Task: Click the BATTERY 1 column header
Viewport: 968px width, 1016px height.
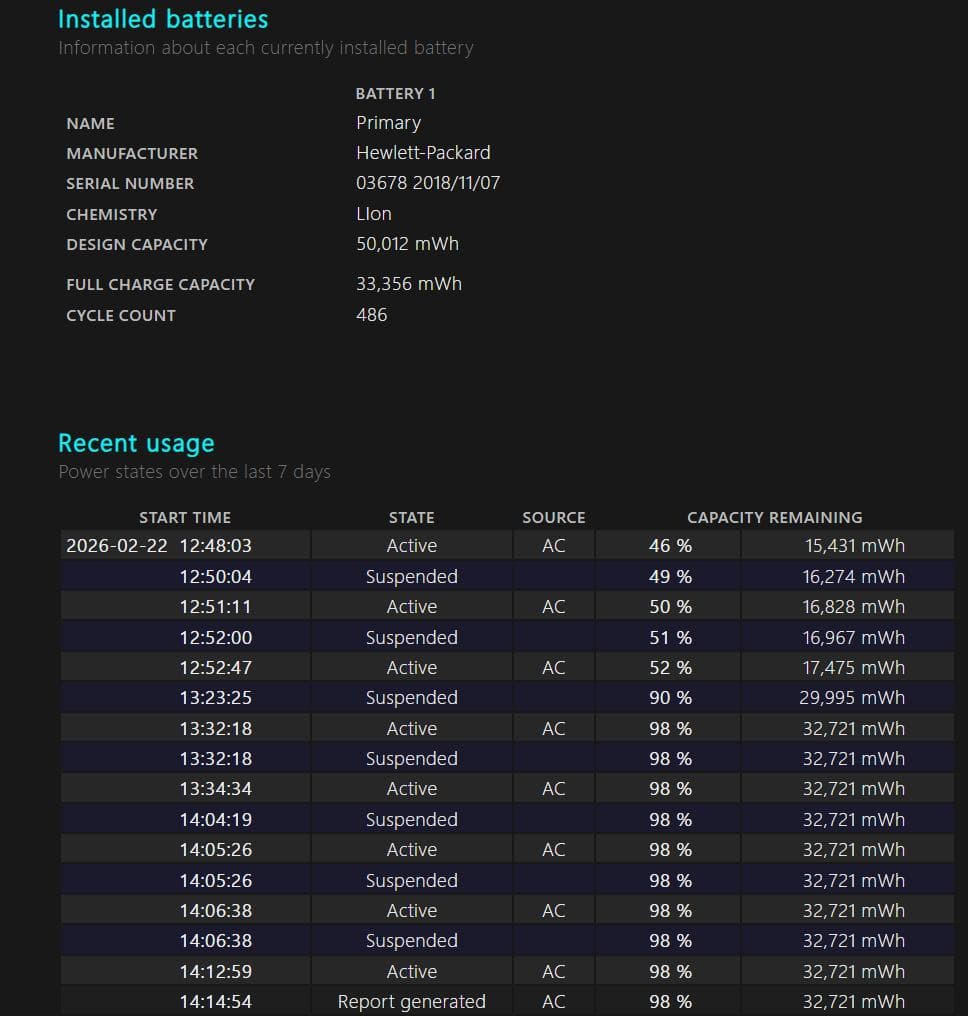Action: tap(395, 93)
